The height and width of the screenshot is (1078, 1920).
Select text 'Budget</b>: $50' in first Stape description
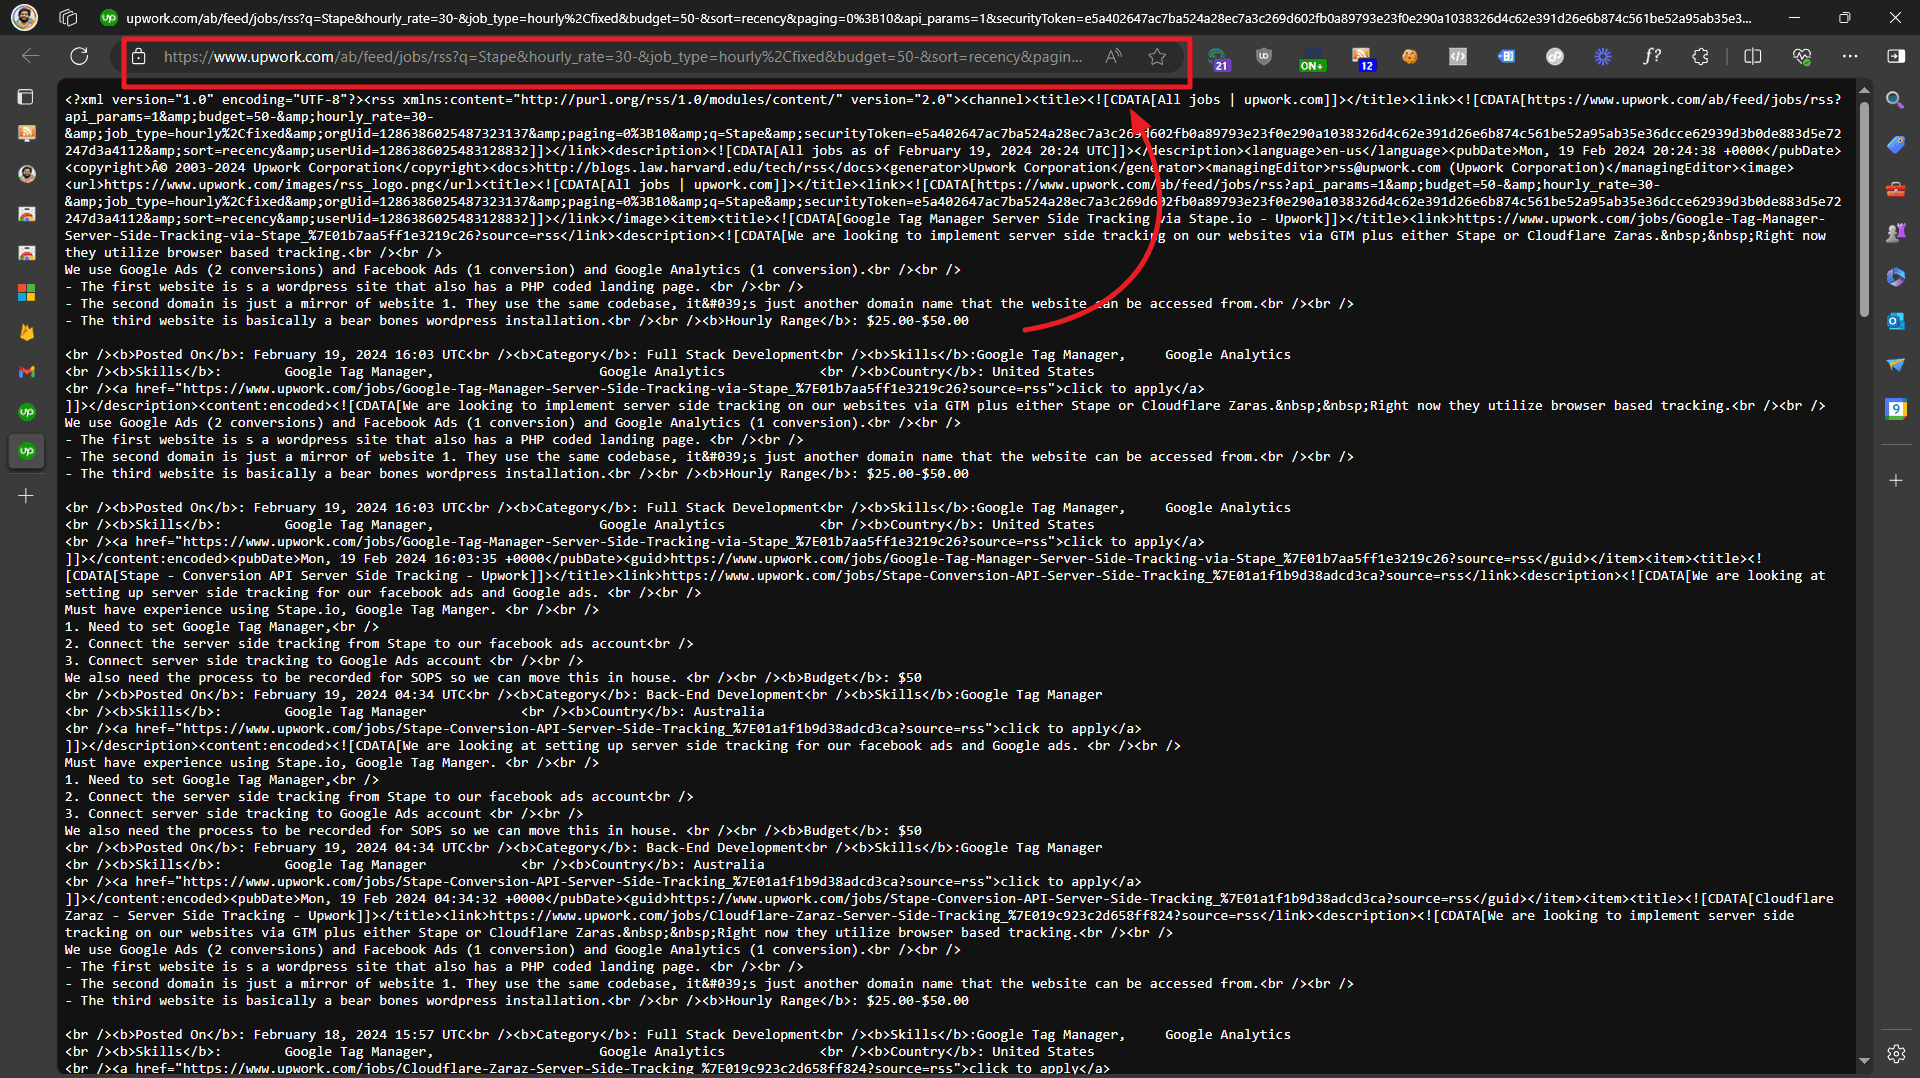click(862, 678)
